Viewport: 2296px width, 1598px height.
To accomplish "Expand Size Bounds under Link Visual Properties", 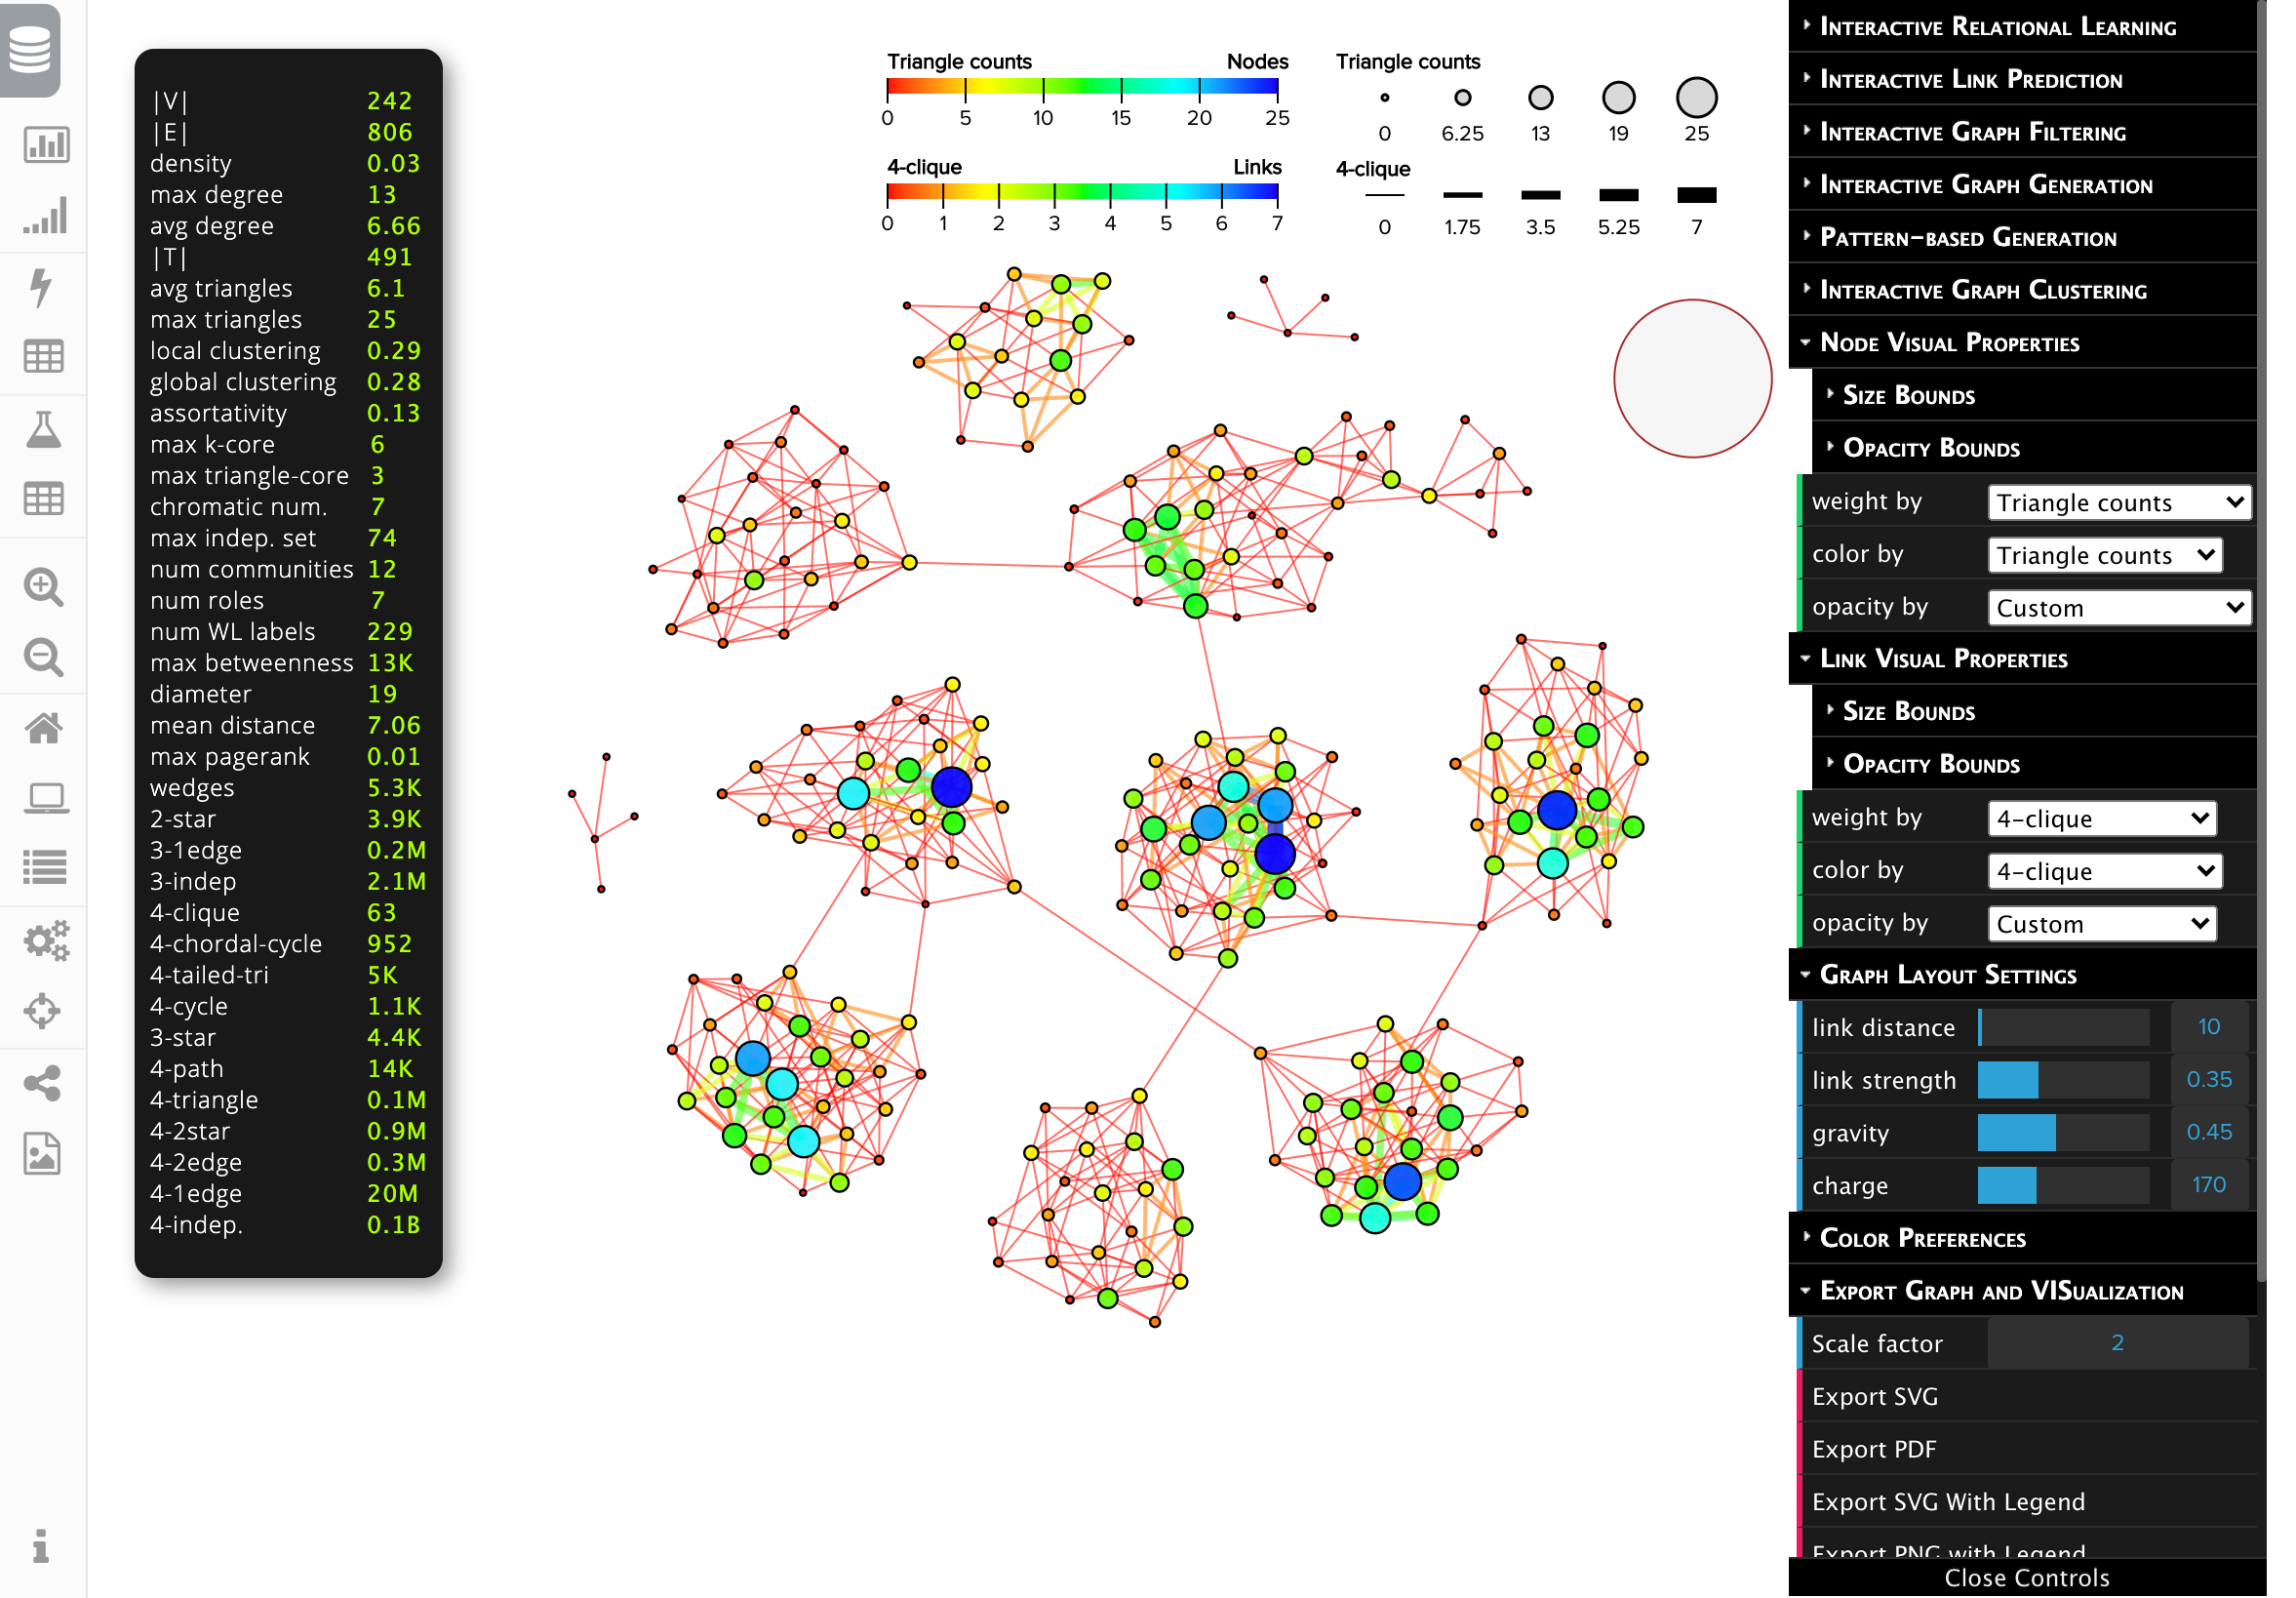I will (x=2035, y=711).
